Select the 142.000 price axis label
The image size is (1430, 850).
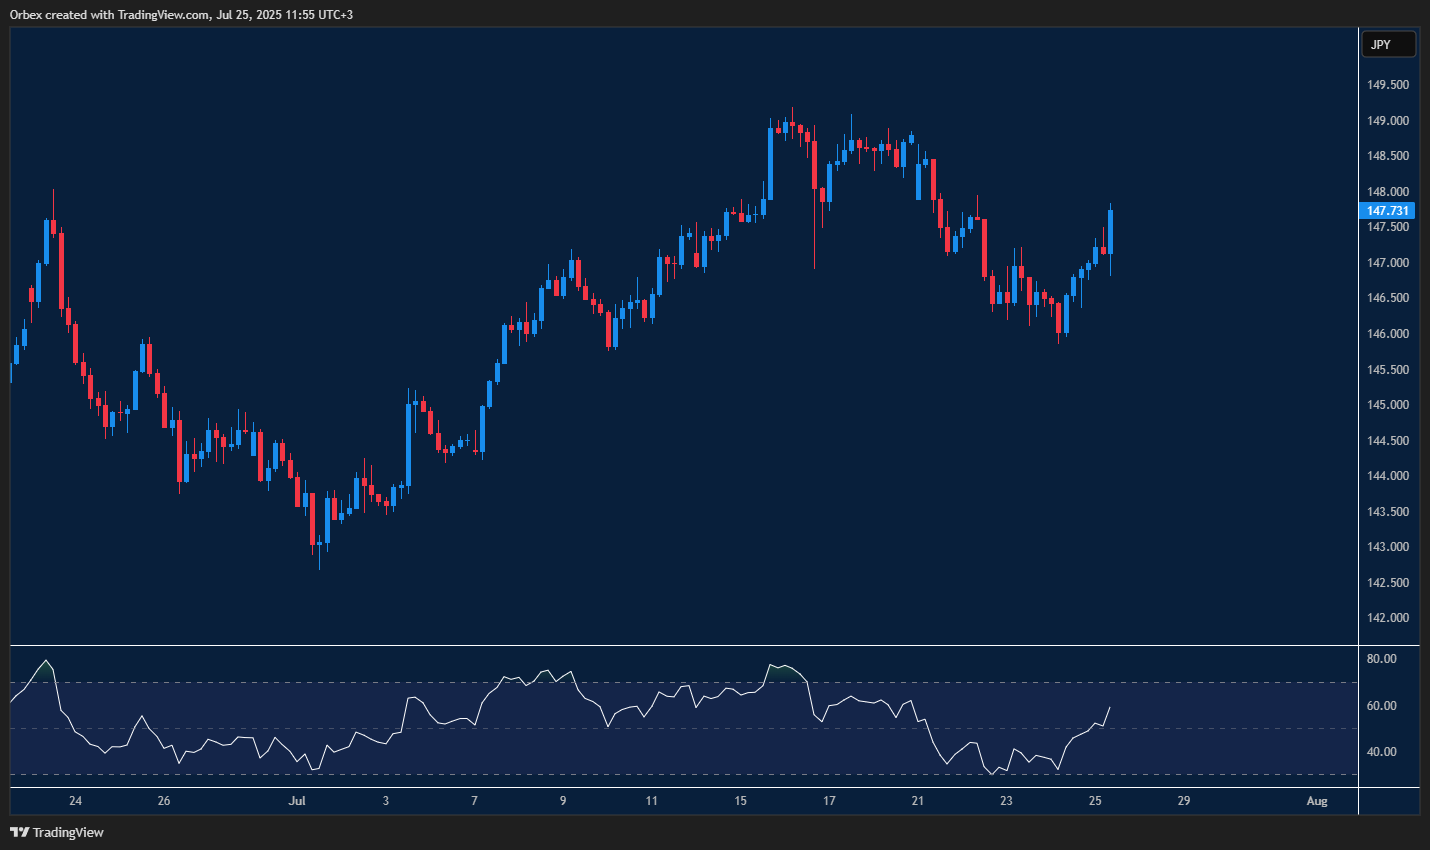click(x=1388, y=618)
